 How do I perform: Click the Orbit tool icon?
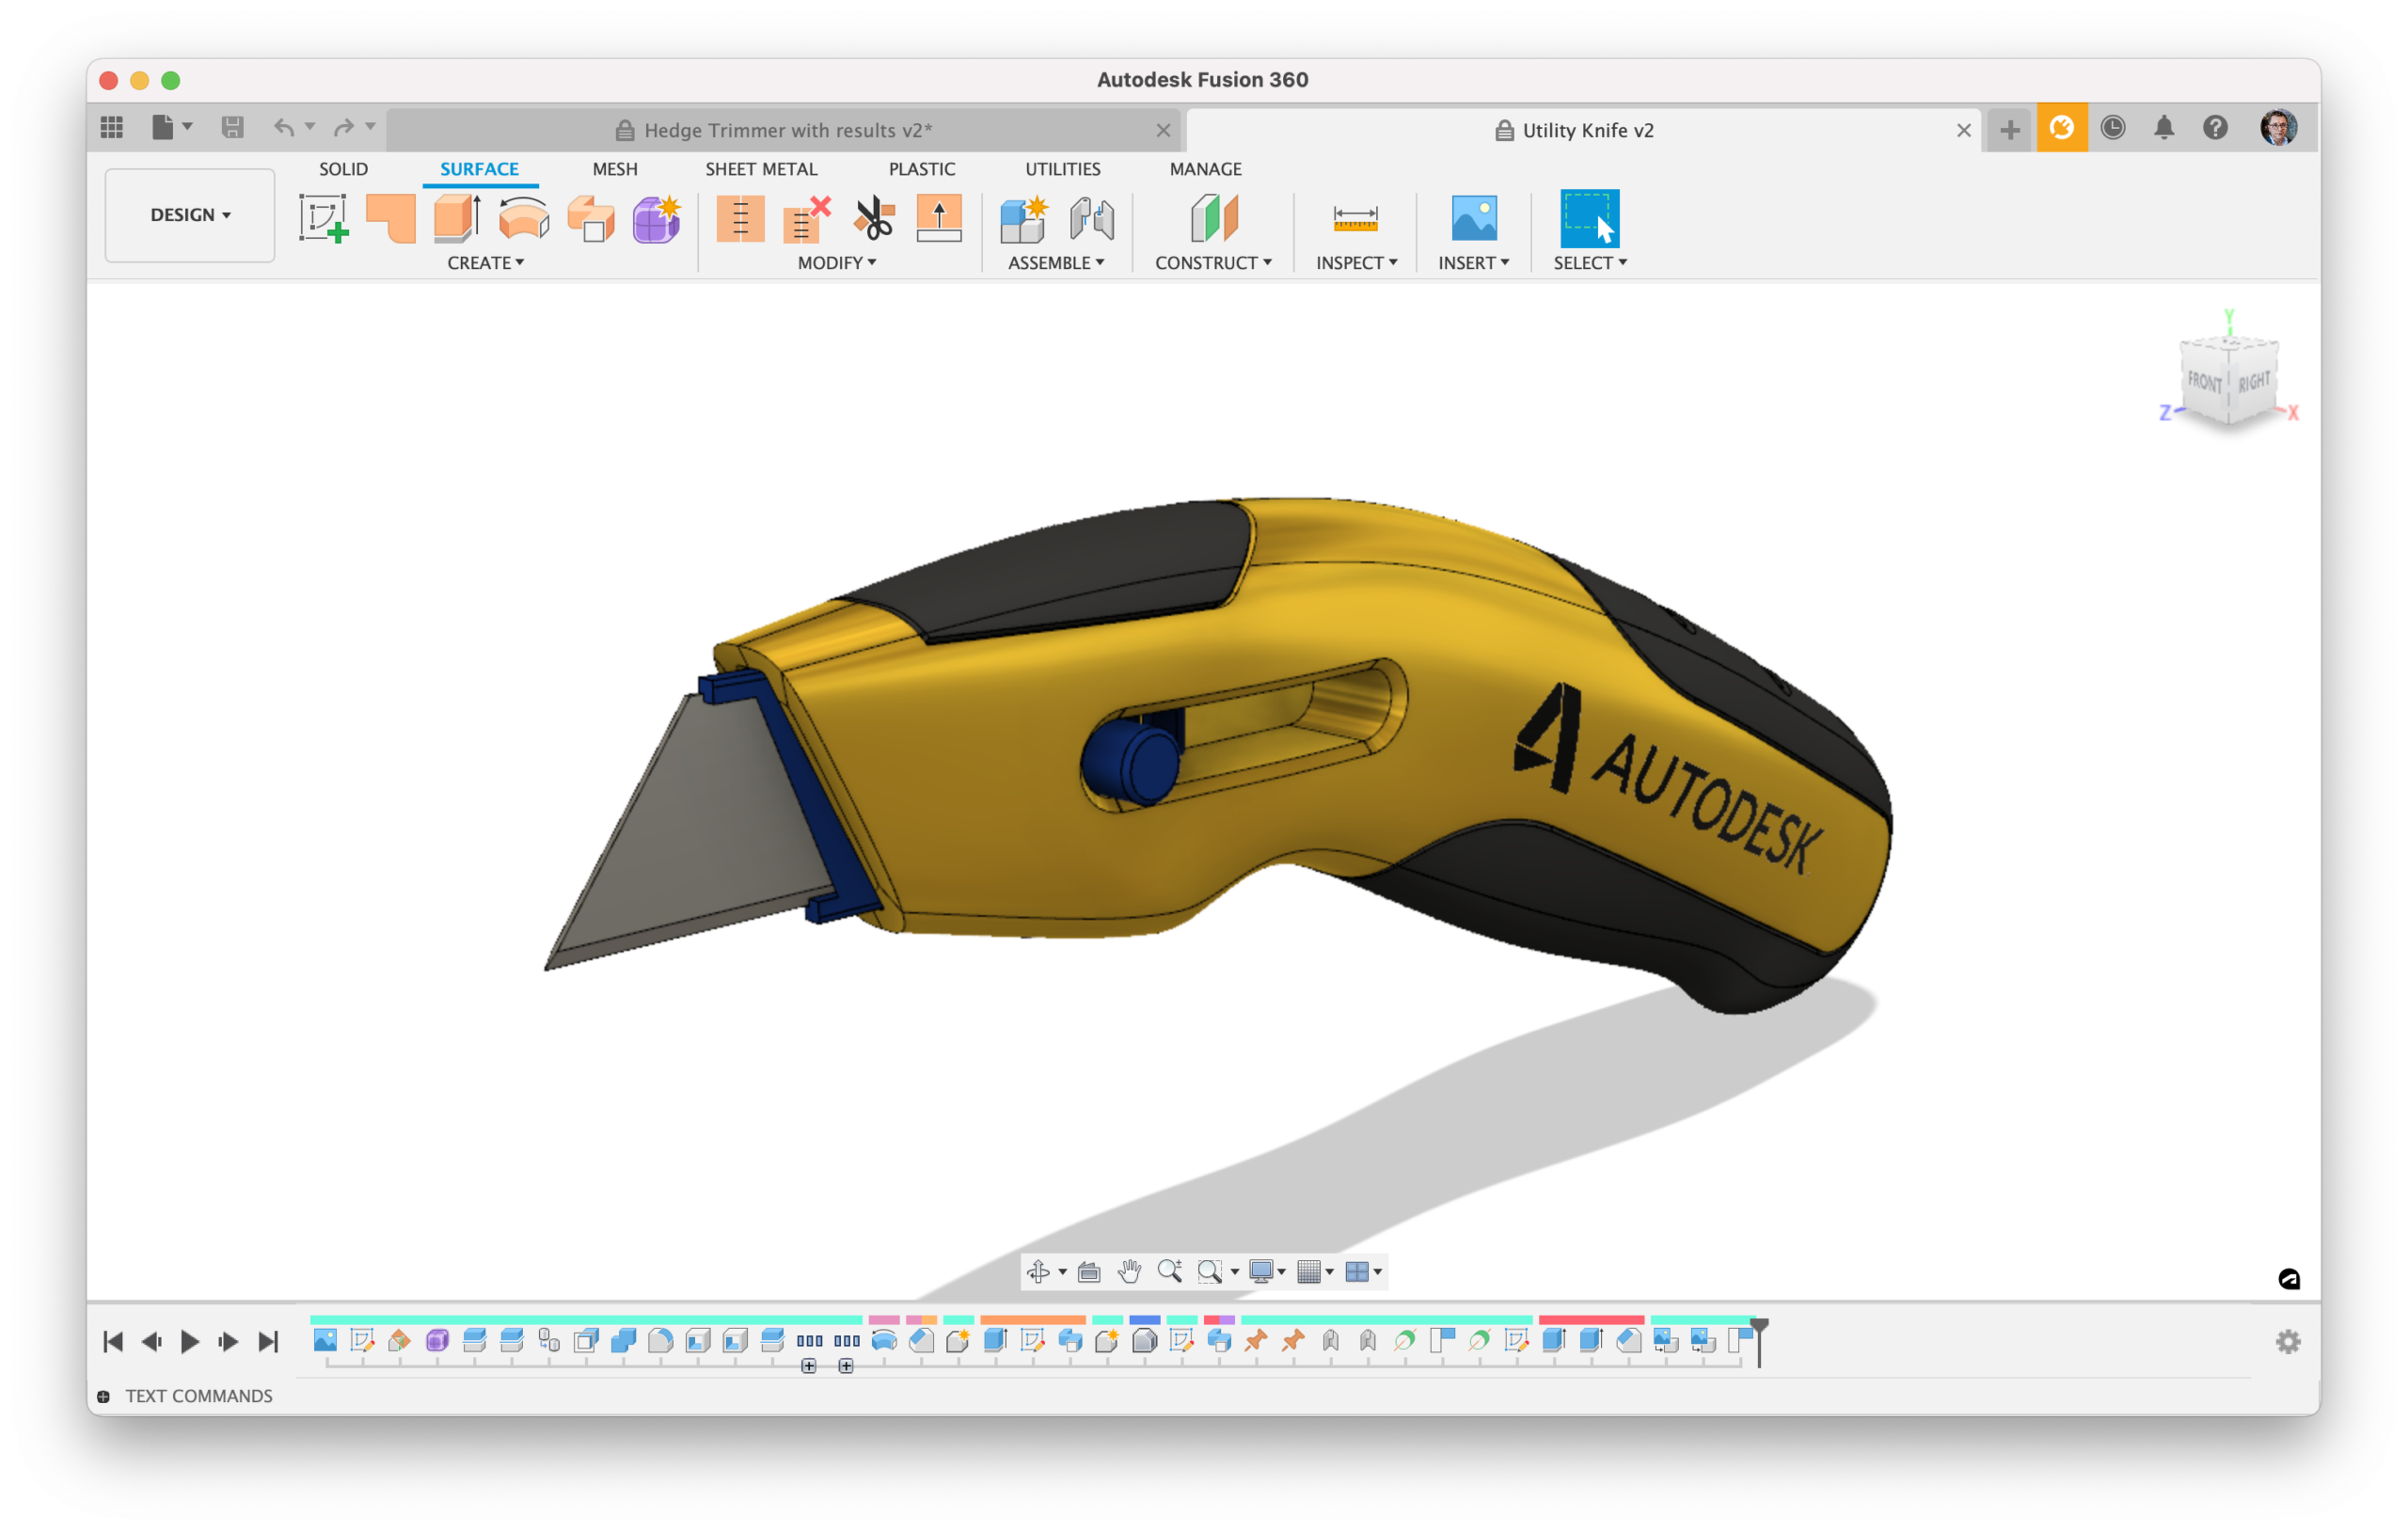1038,1271
